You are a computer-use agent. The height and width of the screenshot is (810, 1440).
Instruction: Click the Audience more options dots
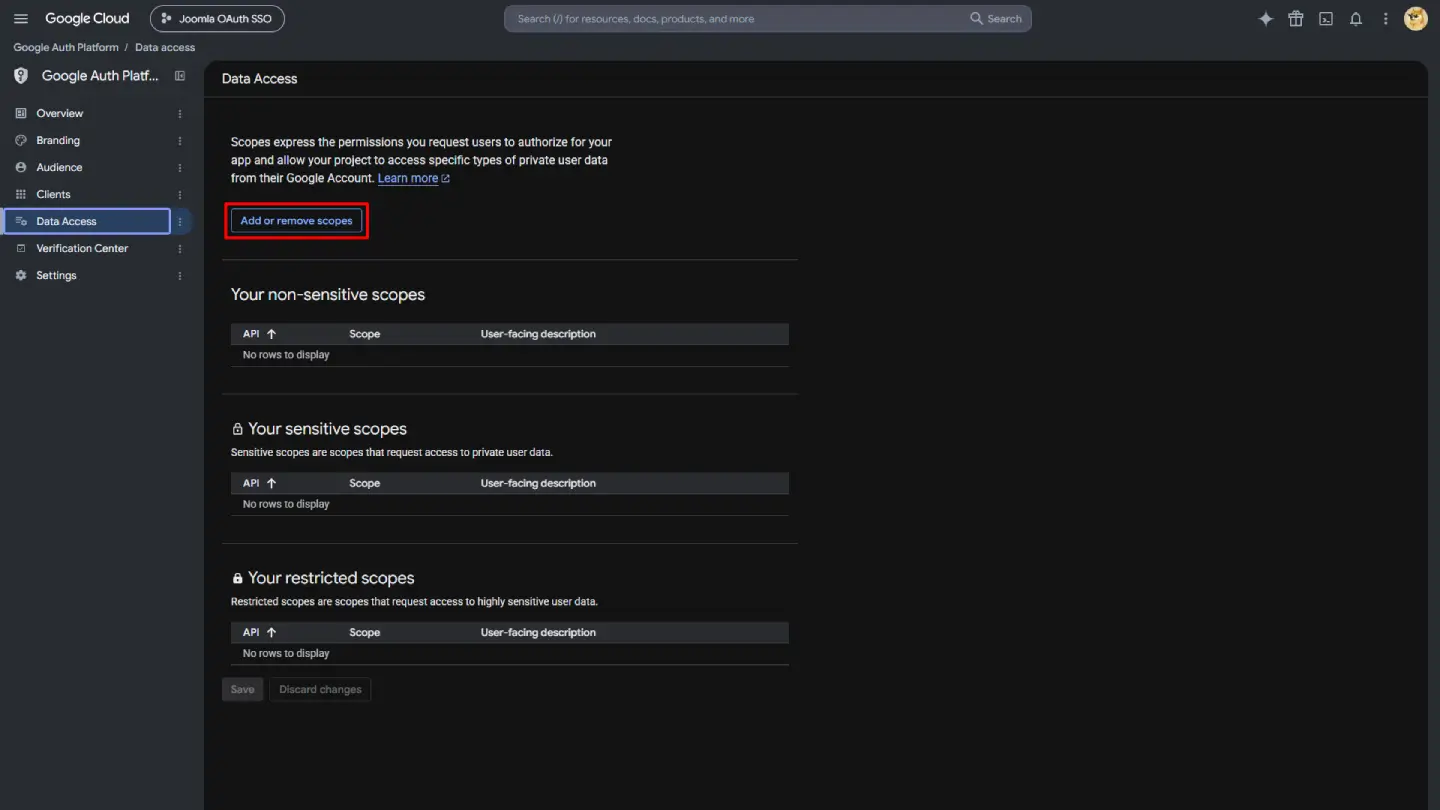[x=180, y=168]
